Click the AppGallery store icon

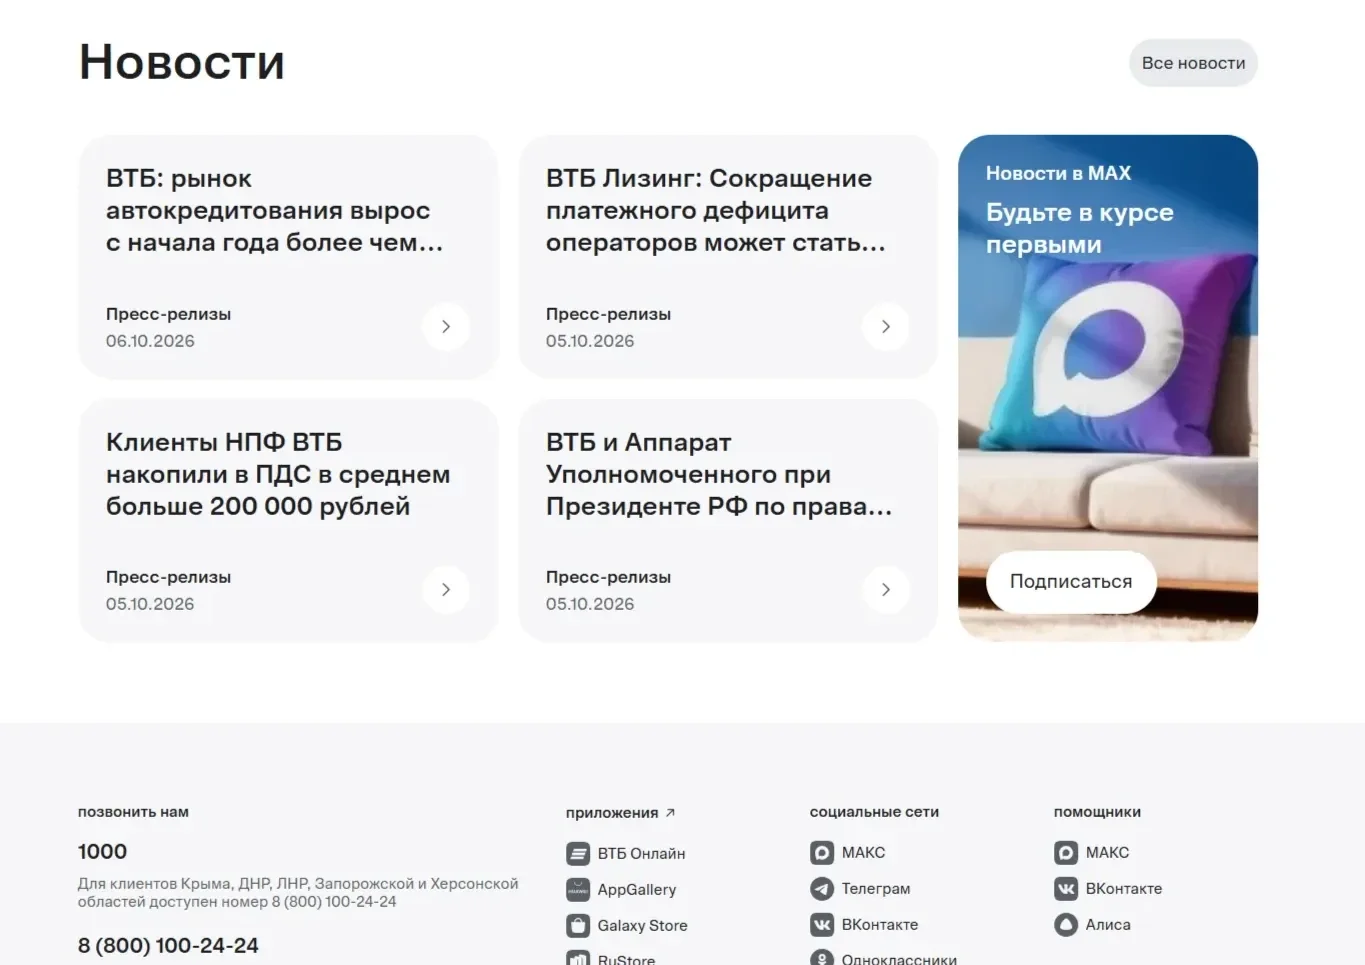(578, 889)
